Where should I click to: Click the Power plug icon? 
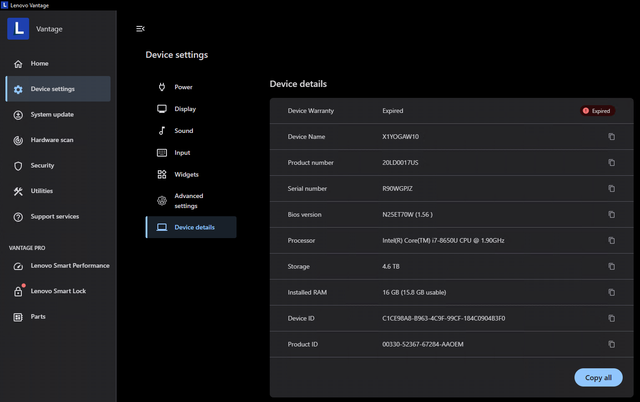(162, 87)
